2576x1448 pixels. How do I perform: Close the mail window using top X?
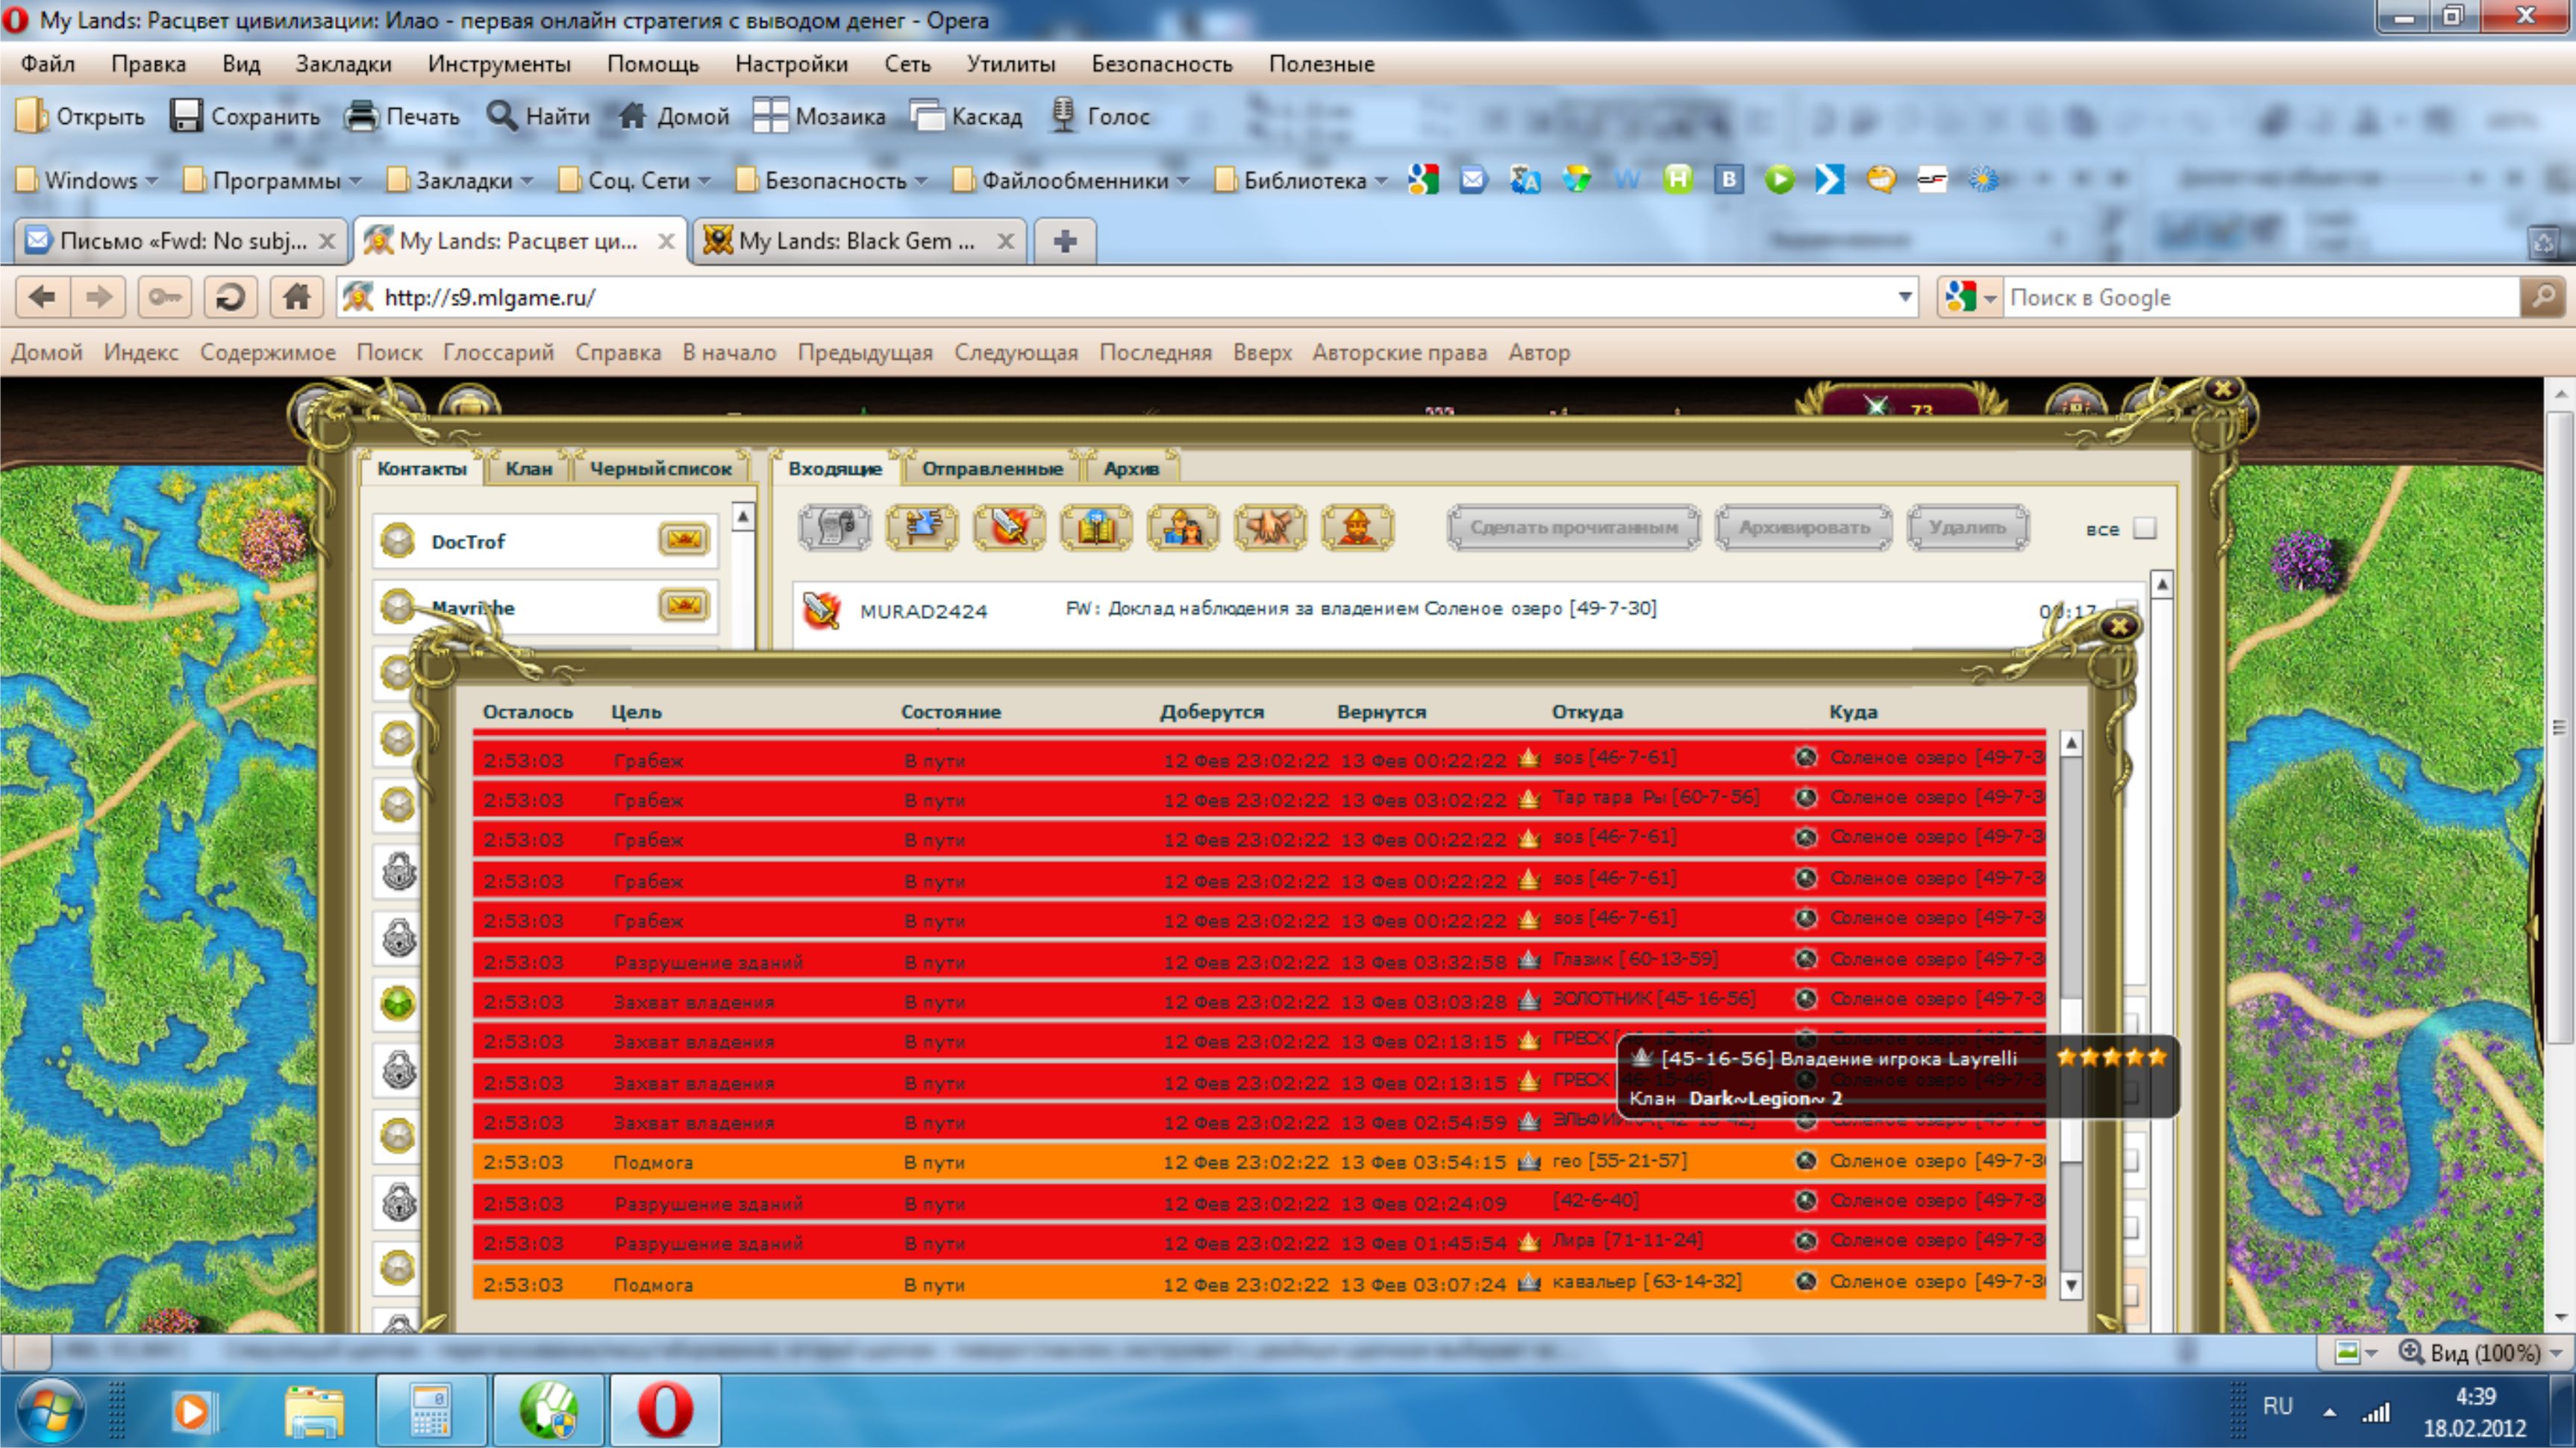(x=2222, y=390)
